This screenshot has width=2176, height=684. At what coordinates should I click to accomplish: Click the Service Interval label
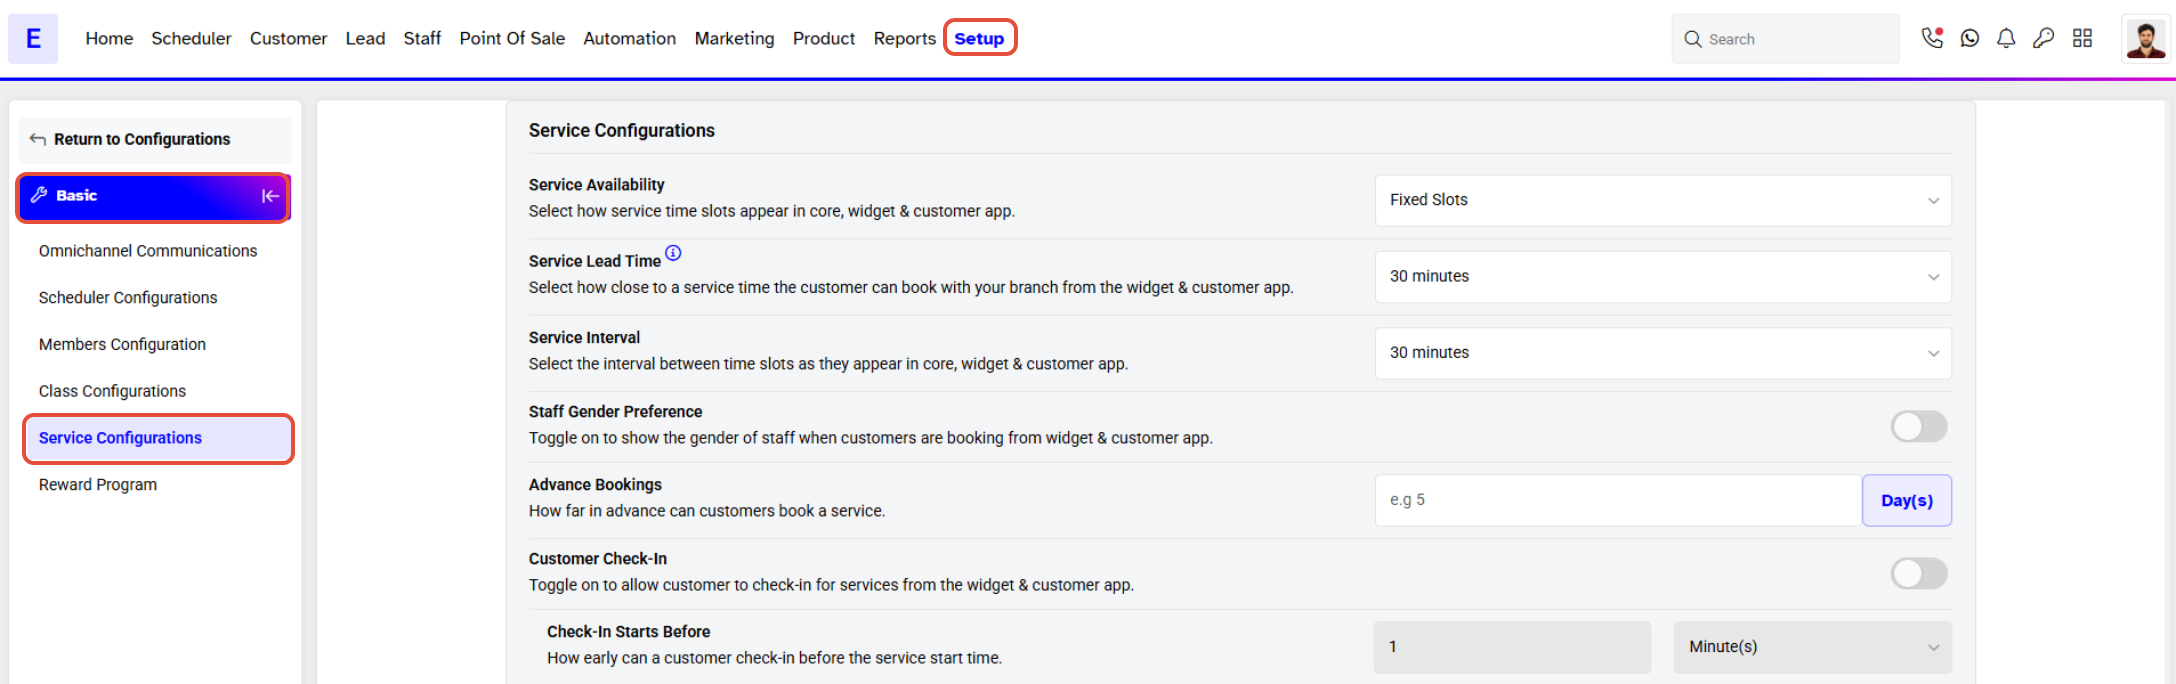[584, 338]
